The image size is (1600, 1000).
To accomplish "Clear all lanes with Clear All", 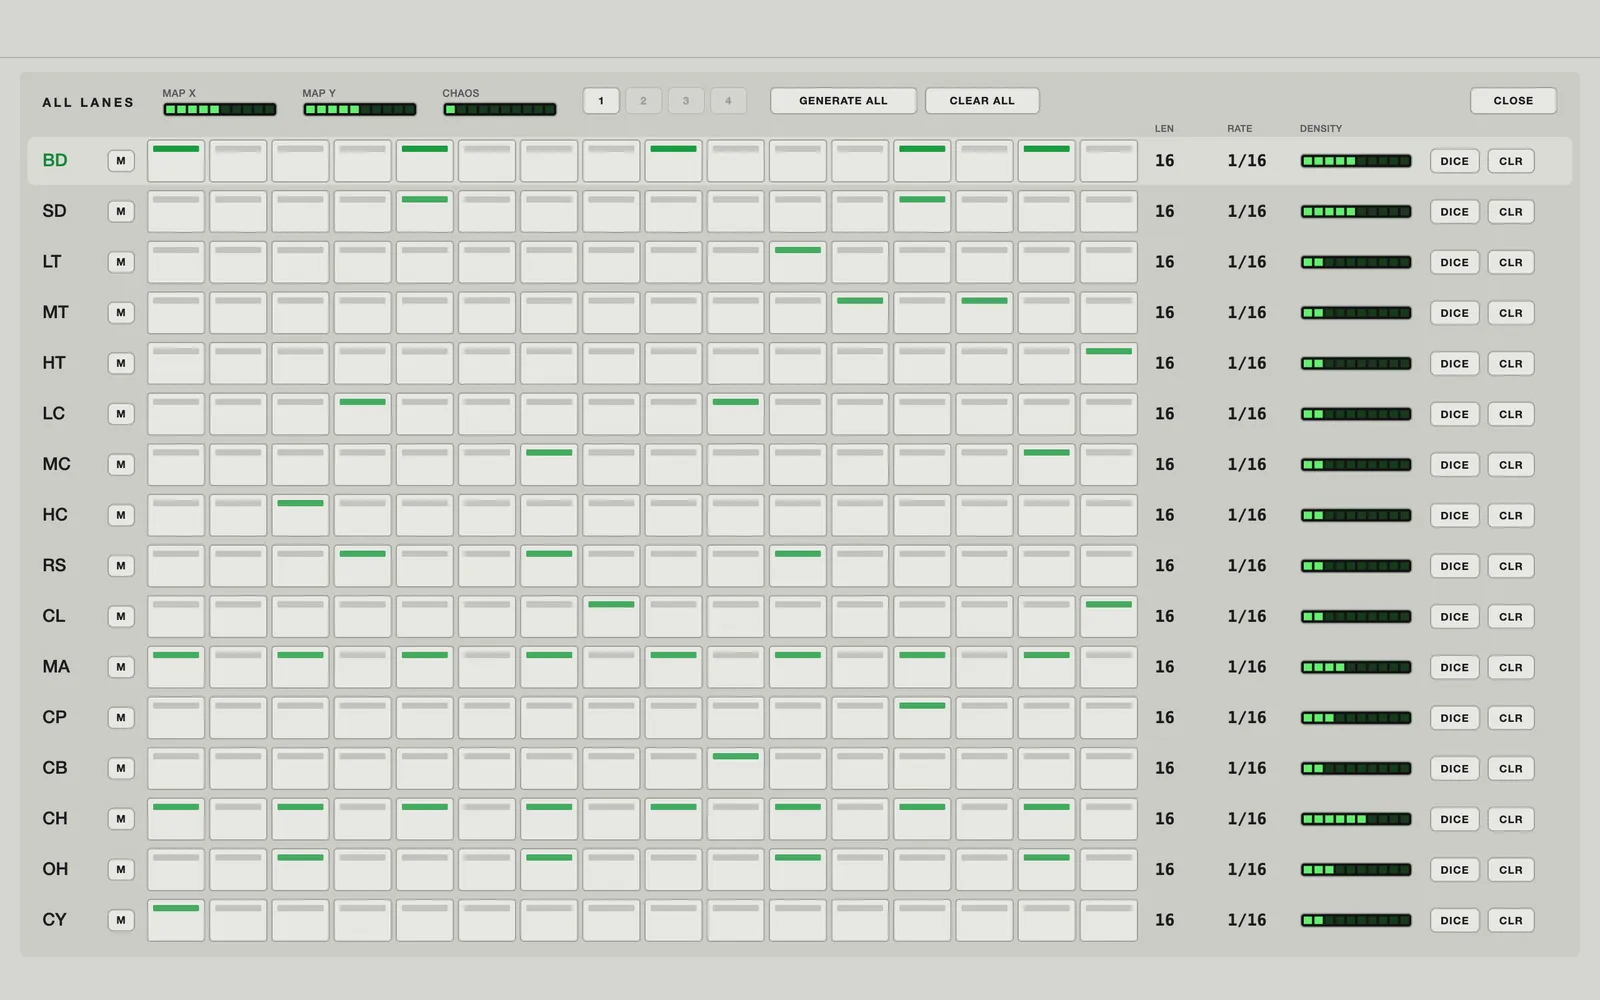I will click(982, 101).
